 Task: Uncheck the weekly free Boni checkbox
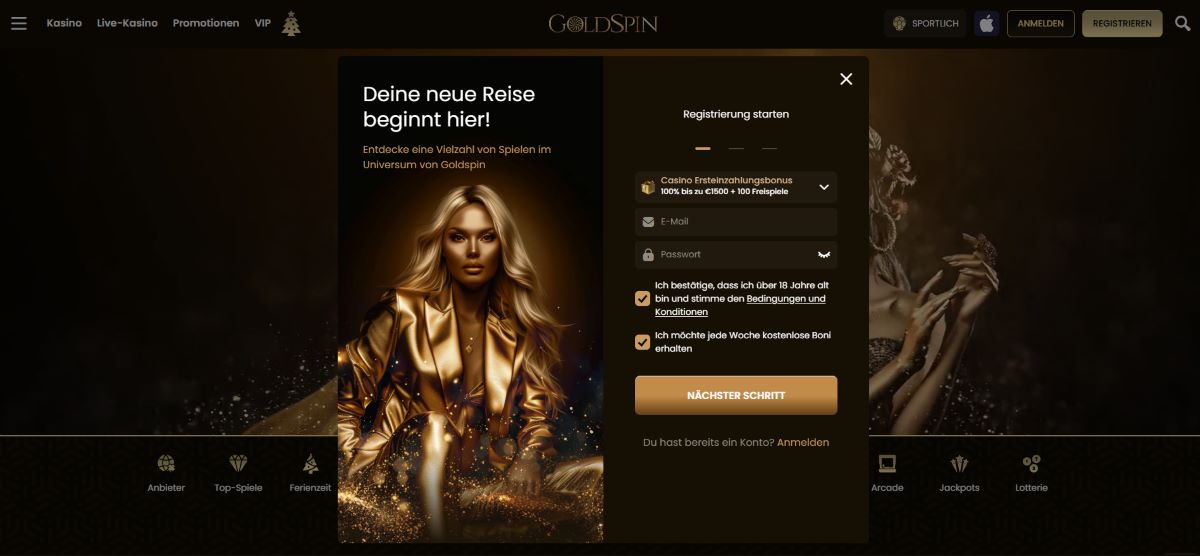coord(642,342)
